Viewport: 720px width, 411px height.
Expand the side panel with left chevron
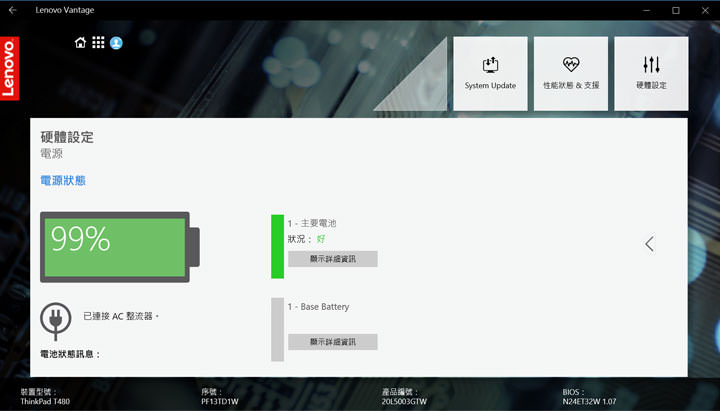649,244
